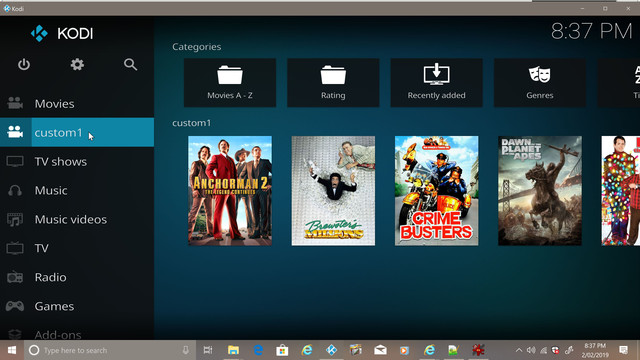The height and width of the screenshot is (360, 640).
Task: Click the Movies camera icon in sidebar
Action: pos(15,103)
